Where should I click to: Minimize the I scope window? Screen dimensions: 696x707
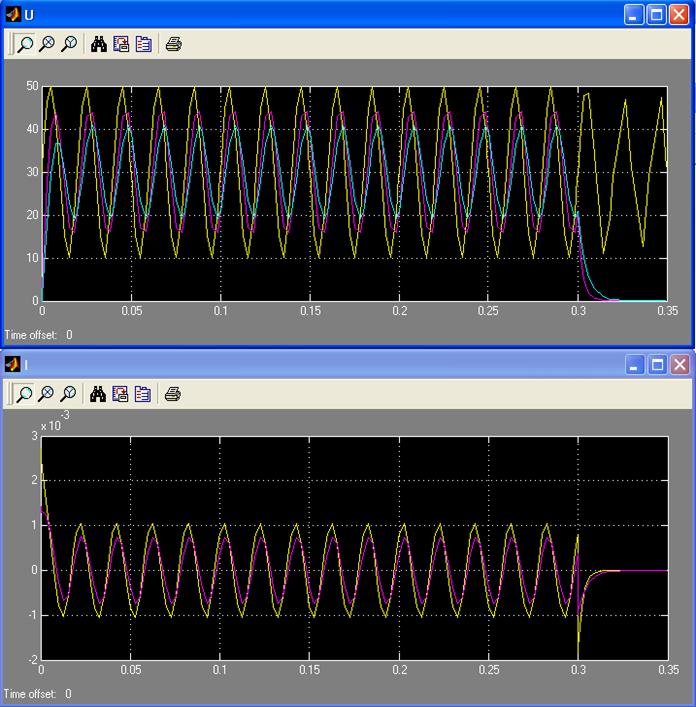[x=635, y=365]
